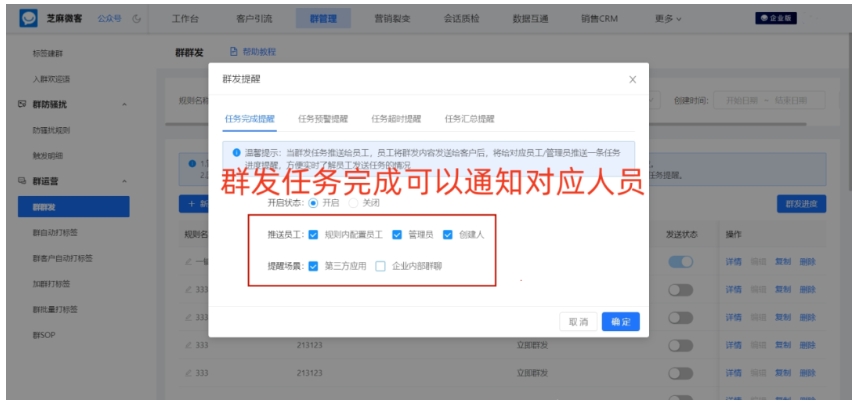The image size is (862, 406).
Task: Open 群自动打标签 in the sidebar
Action: tap(55, 232)
